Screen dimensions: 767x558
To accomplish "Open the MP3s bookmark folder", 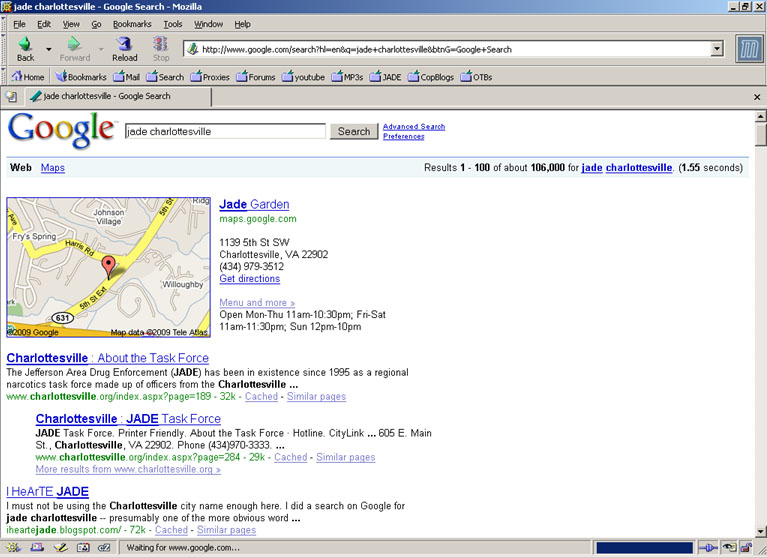I will pyautogui.click(x=347, y=77).
